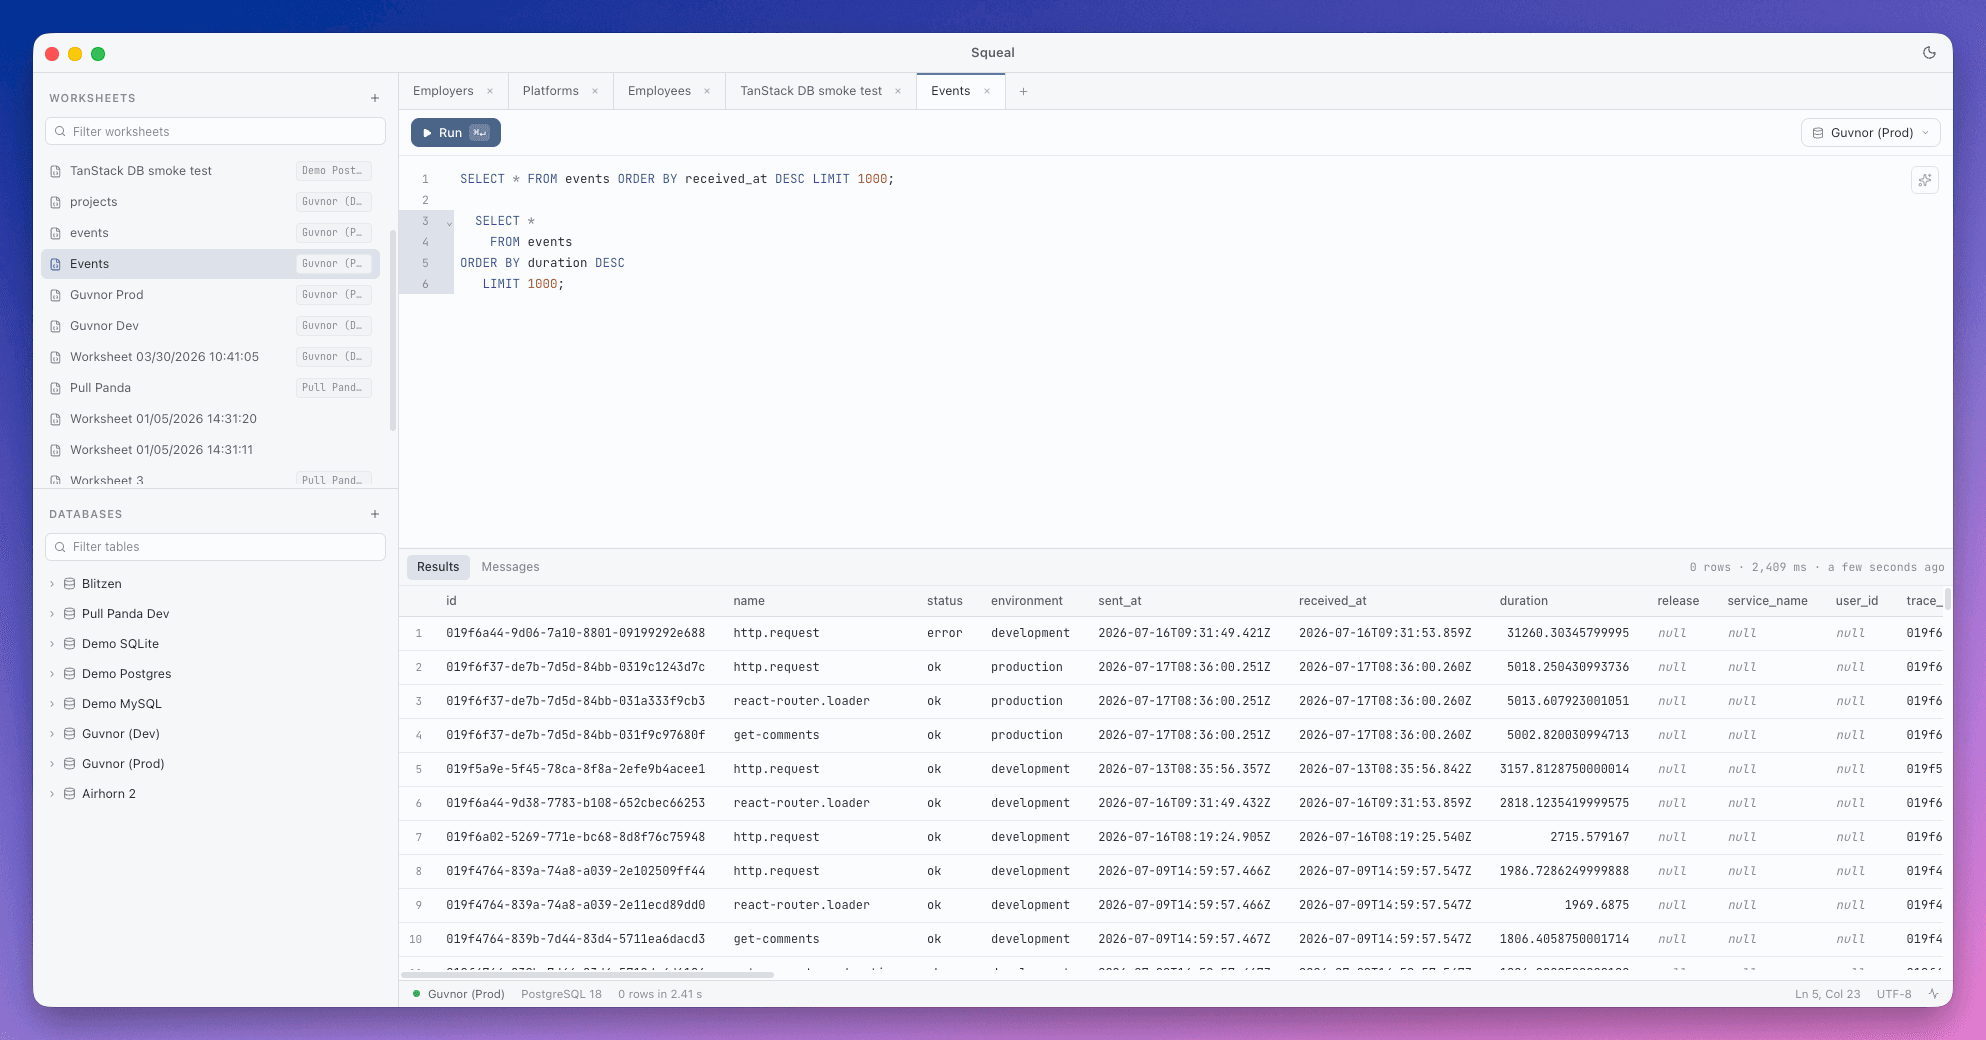Image resolution: width=1986 pixels, height=1040 pixels.
Task: Click the environment column header
Action: coord(1026,601)
